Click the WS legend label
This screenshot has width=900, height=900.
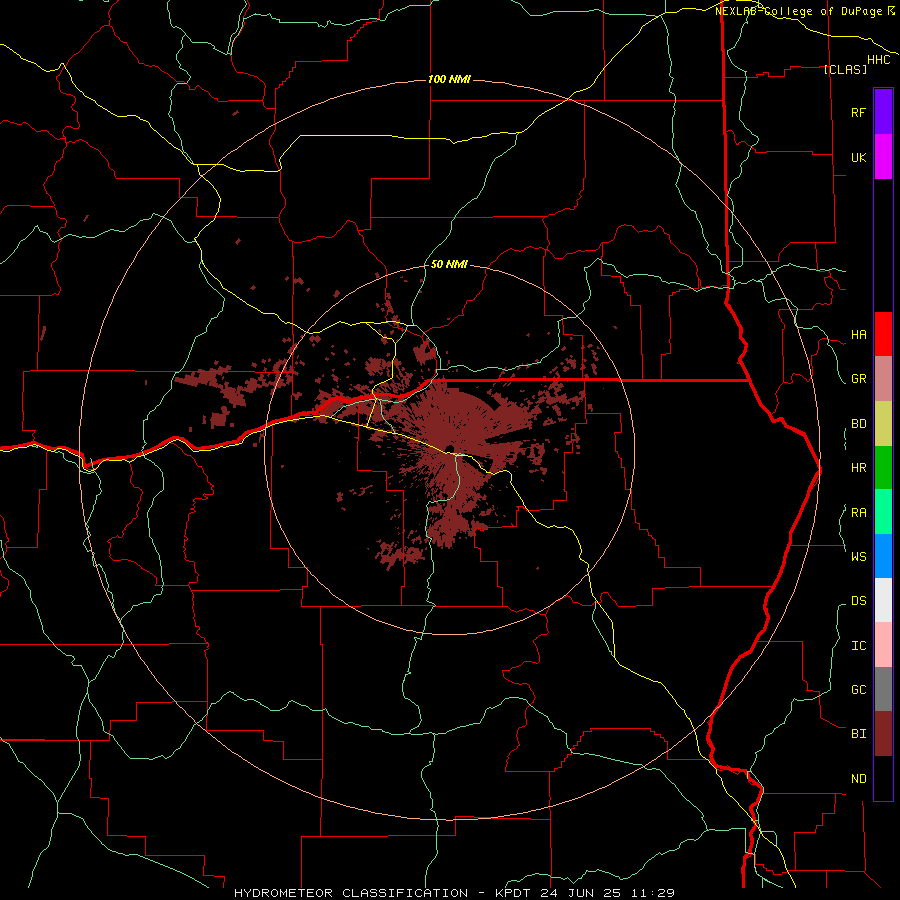(858, 557)
